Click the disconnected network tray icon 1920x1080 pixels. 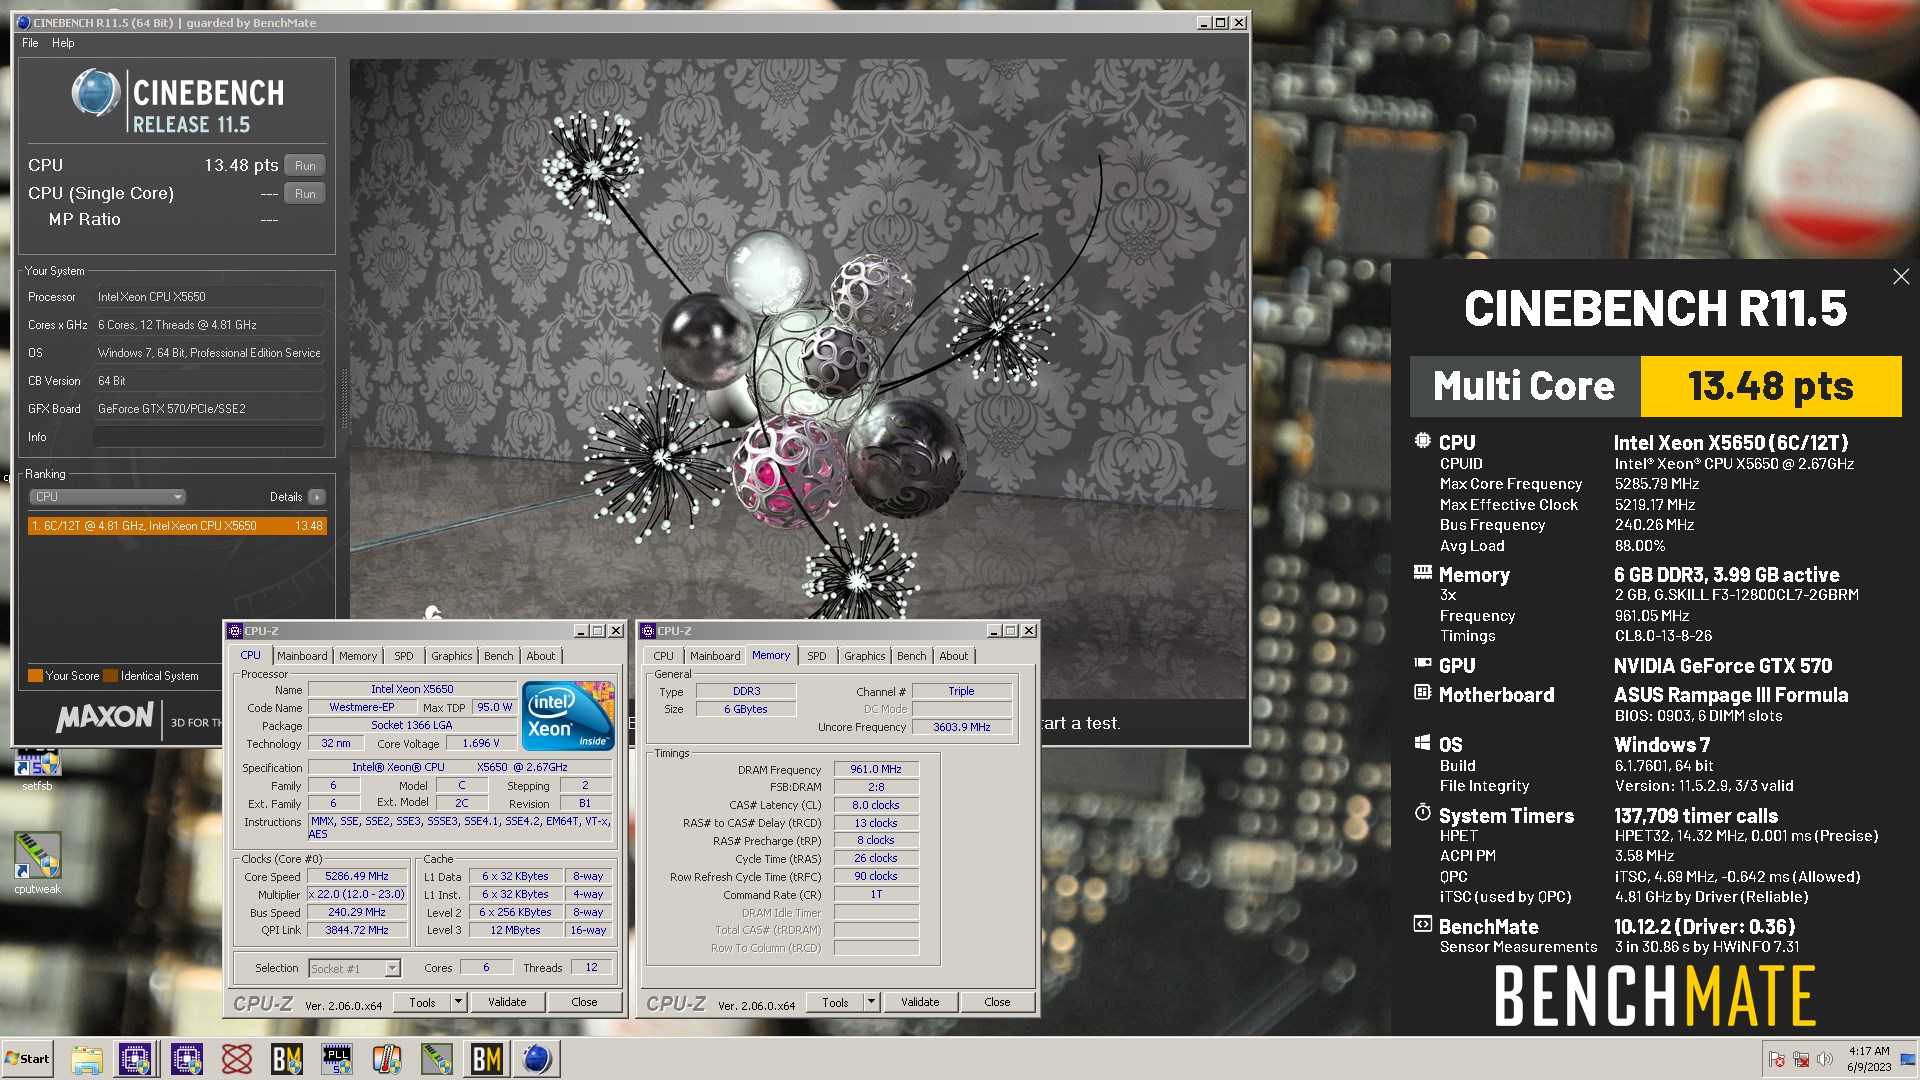point(1801,1059)
